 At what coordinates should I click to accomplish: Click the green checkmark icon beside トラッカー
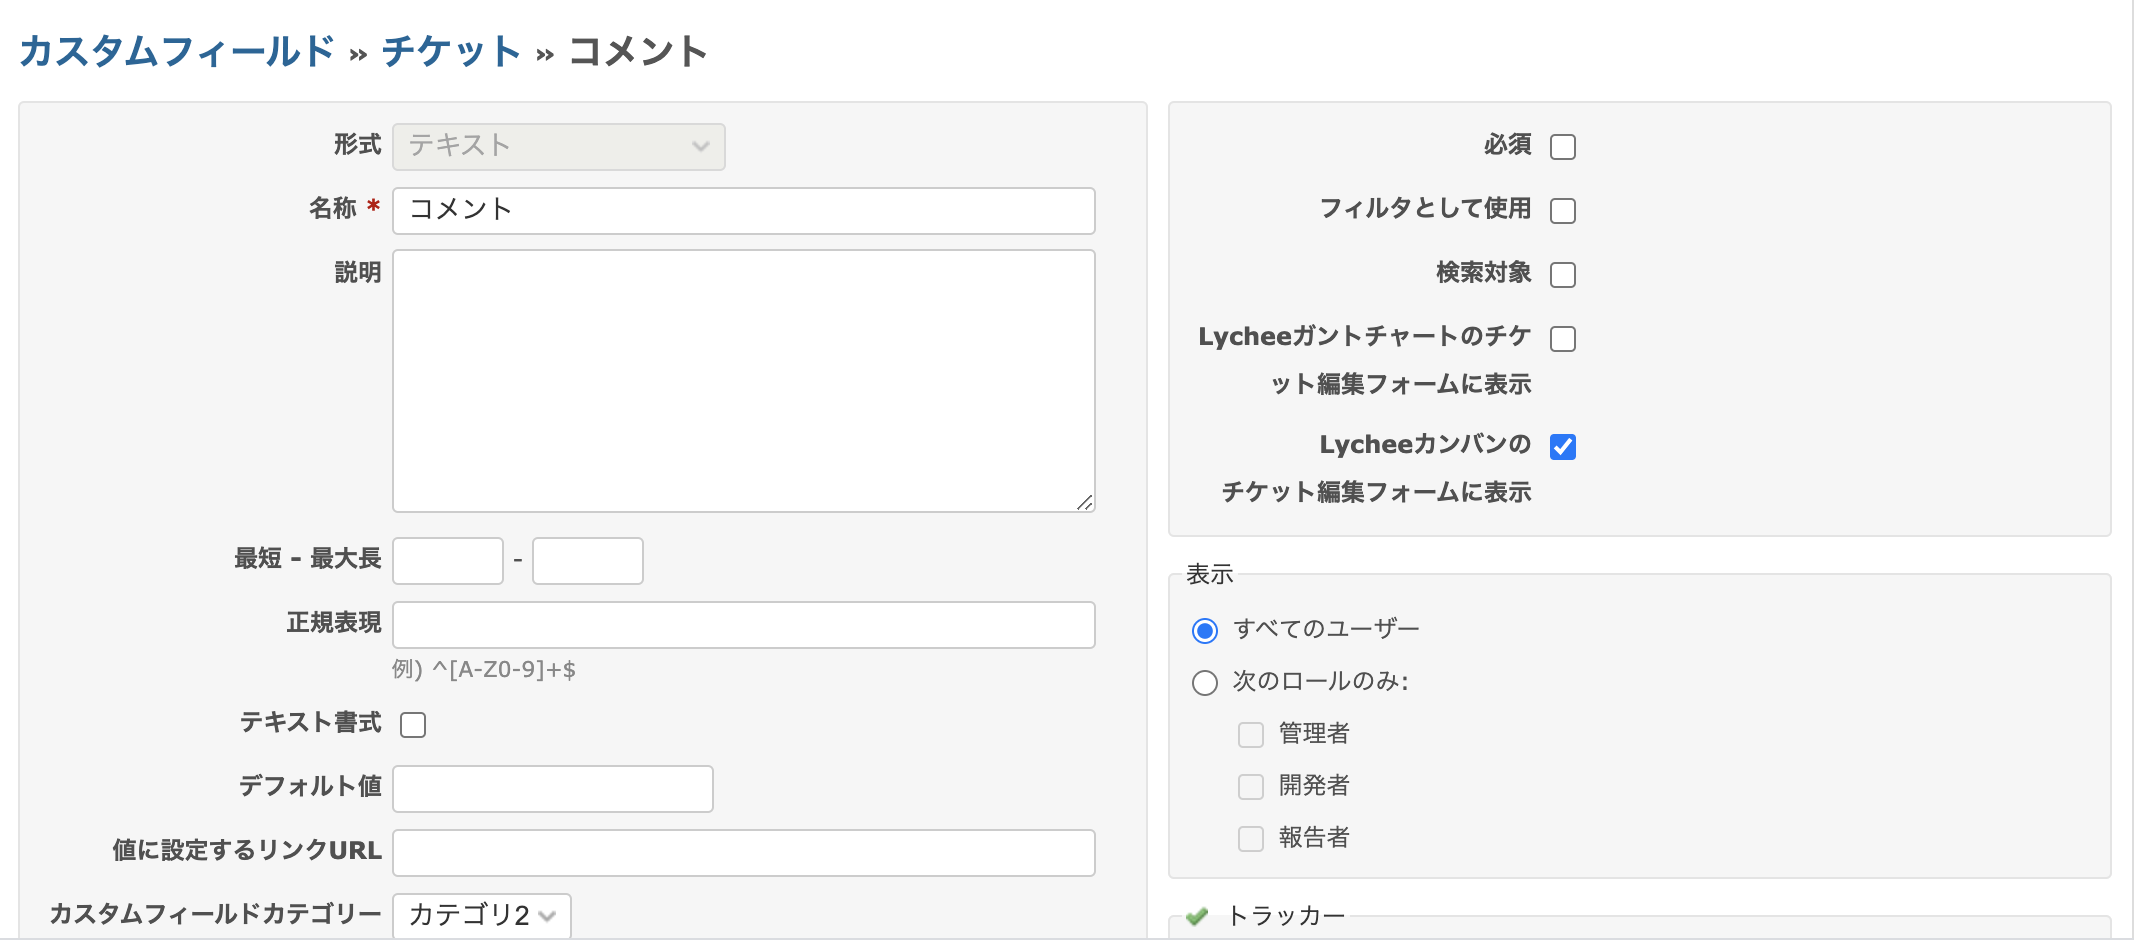click(1197, 916)
